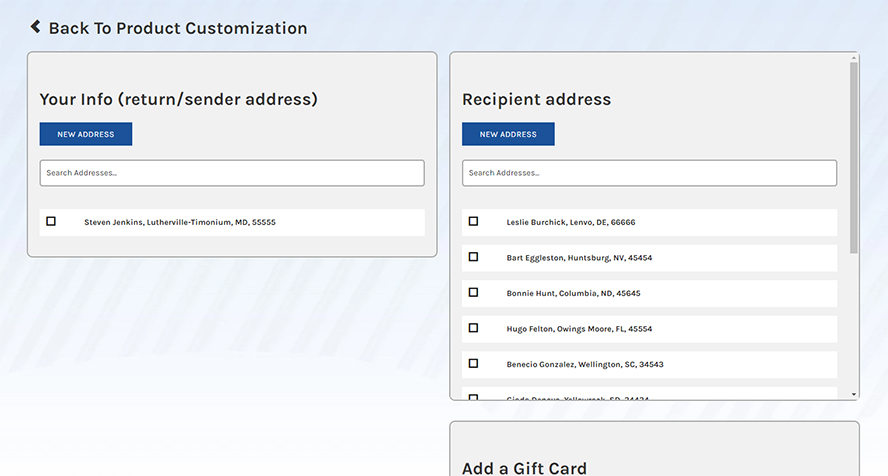
Task: Select the Leslie Burchick recipient checkbox
Action: tap(474, 221)
